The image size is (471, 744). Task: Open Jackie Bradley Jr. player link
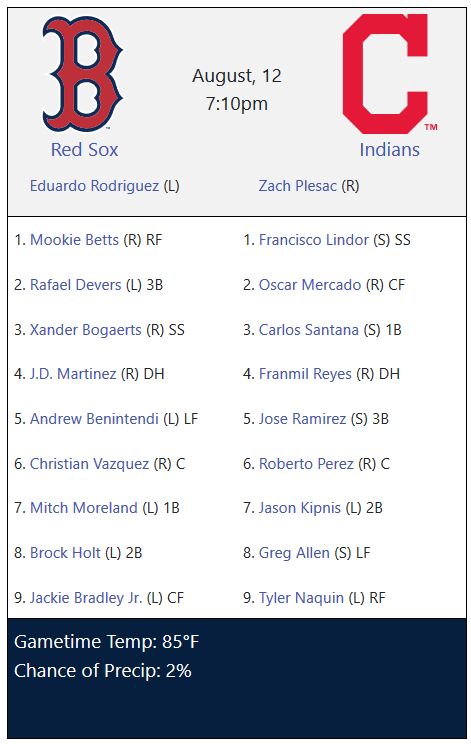[x=86, y=598]
